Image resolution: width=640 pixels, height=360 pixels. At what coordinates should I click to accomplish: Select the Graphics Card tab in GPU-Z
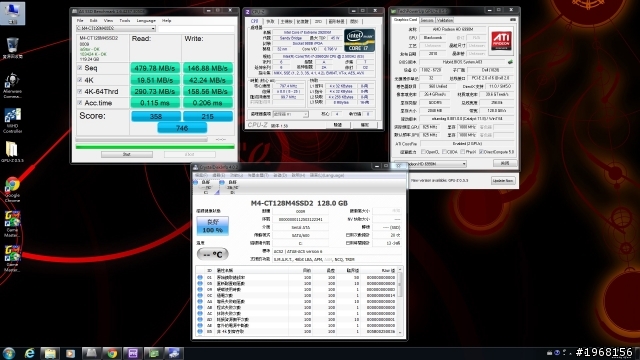405,20
